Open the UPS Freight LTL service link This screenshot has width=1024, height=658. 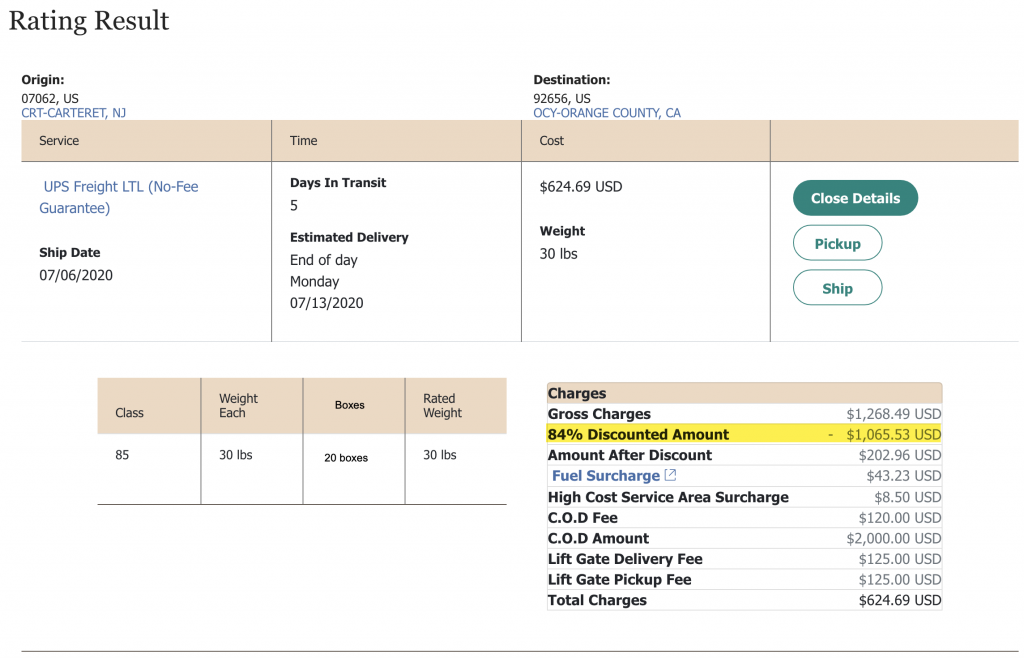[119, 197]
